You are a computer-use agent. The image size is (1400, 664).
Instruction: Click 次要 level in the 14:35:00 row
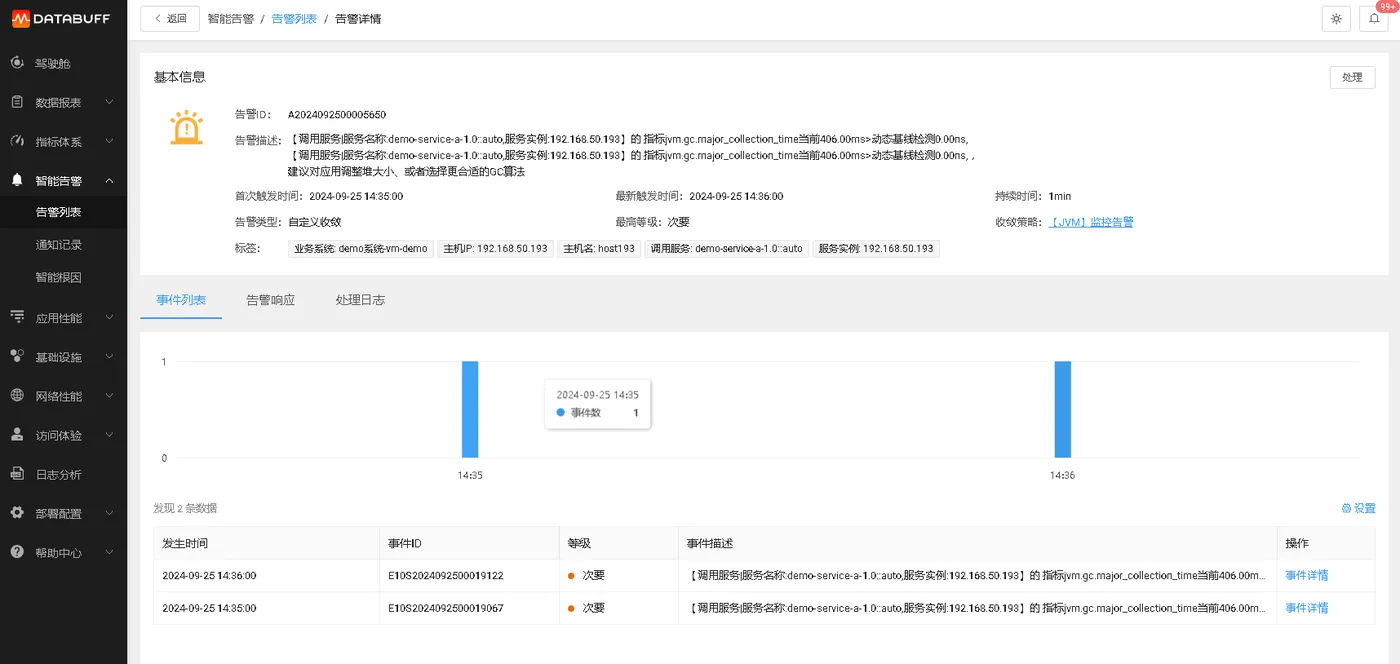click(594, 608)
